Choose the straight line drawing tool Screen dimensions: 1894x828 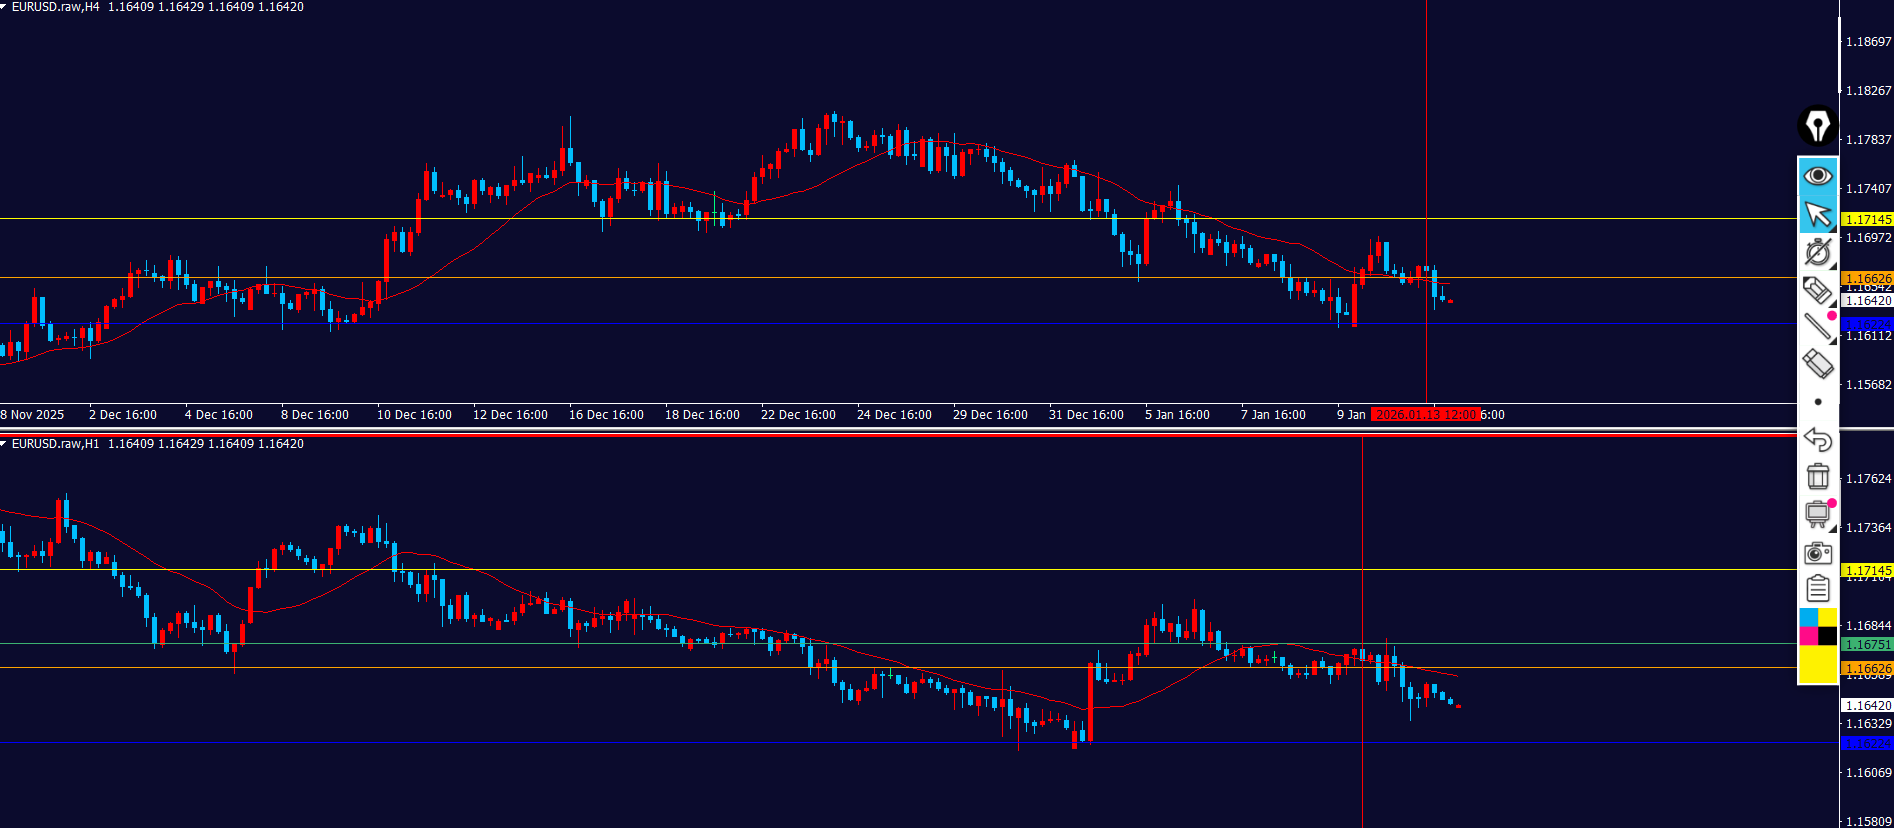(1817, 327)
